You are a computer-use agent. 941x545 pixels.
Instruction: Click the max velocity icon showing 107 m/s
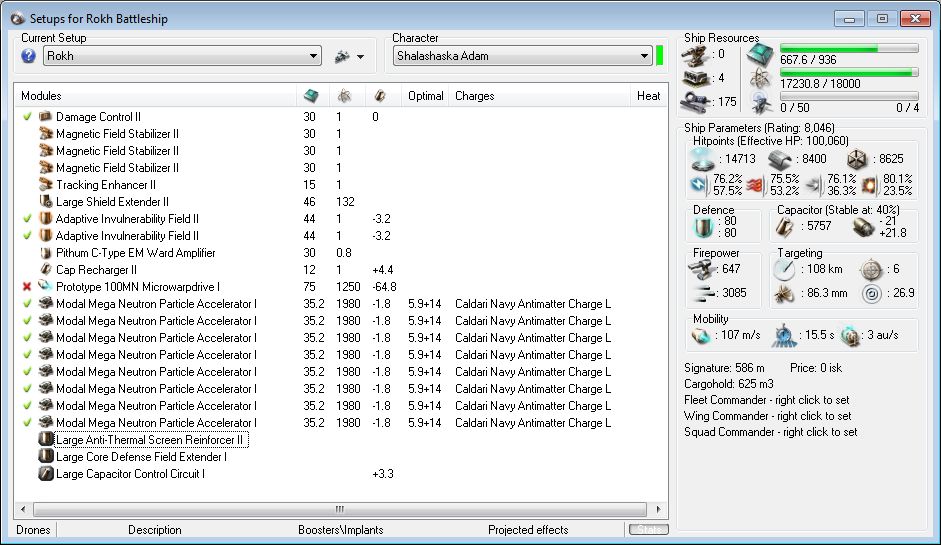[701, 336]
